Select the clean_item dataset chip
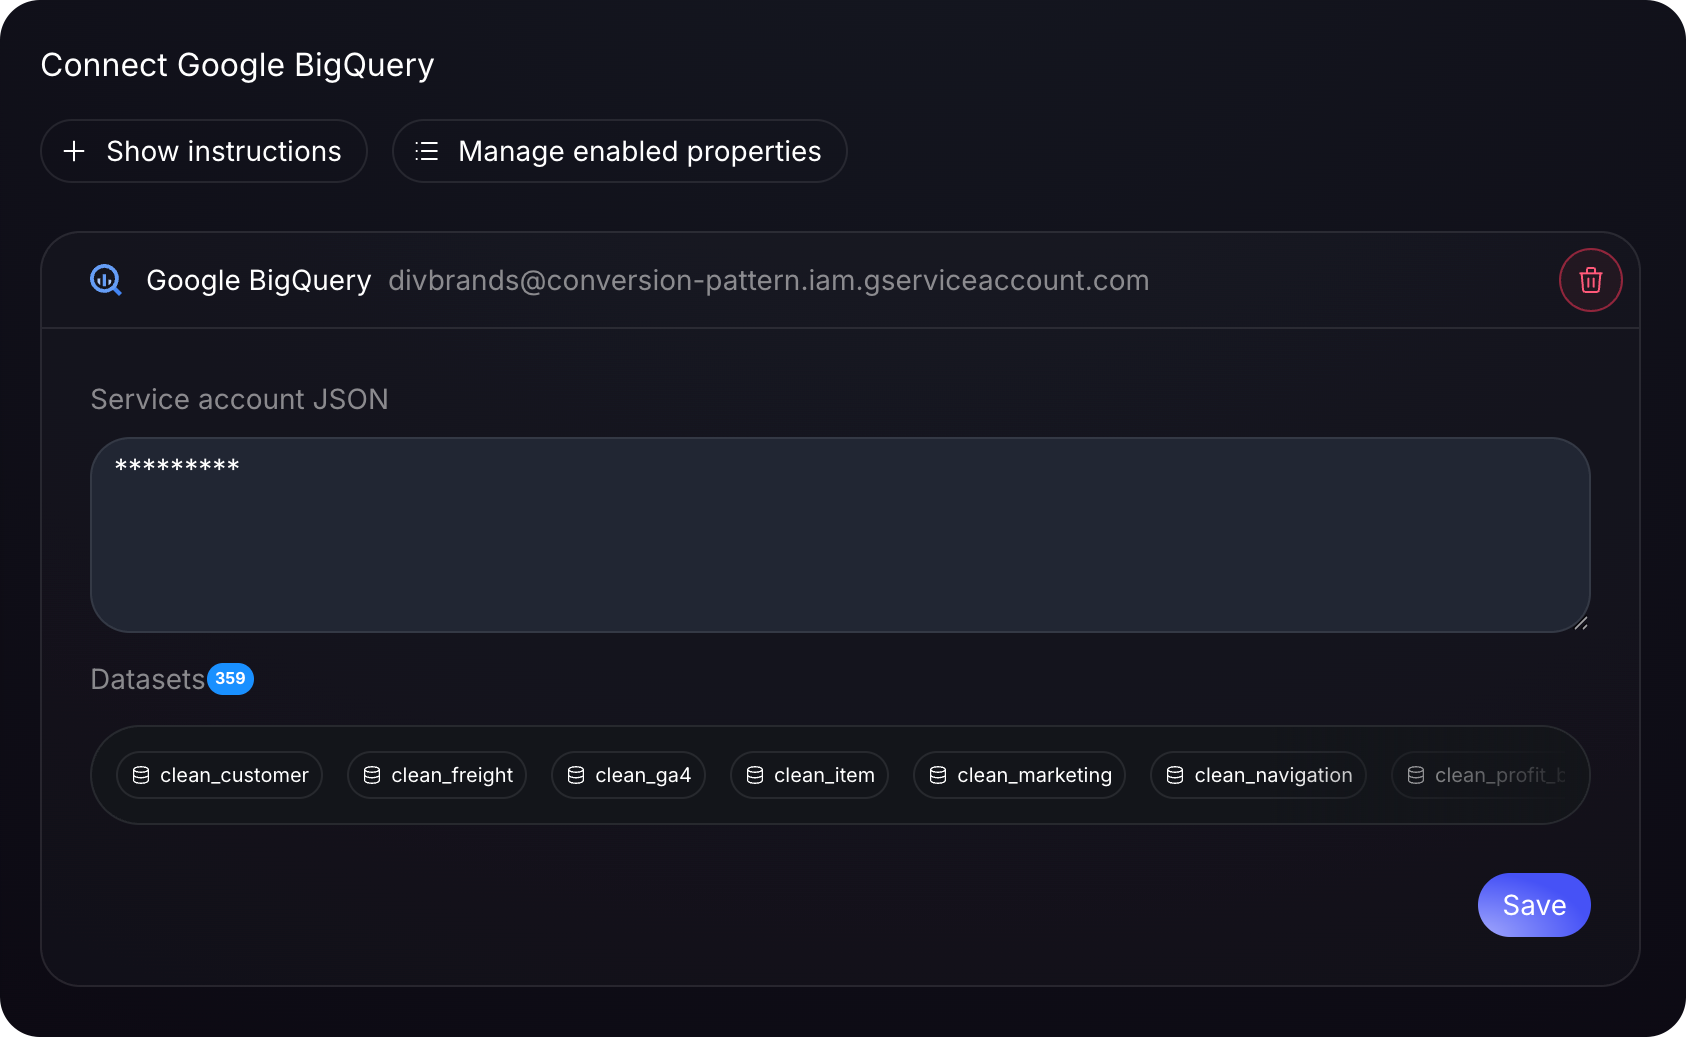 809,775
